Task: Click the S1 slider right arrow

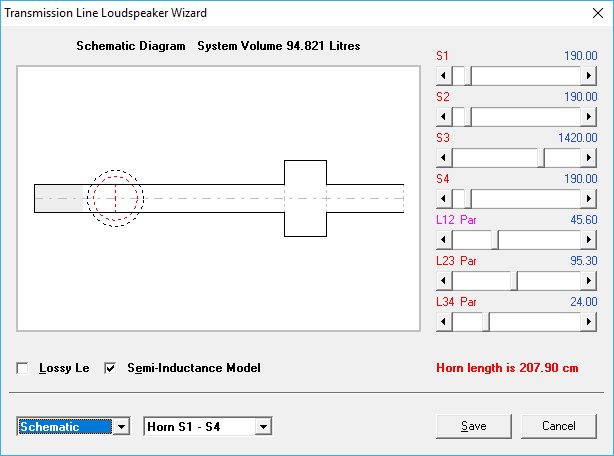Action: (589, 76)
